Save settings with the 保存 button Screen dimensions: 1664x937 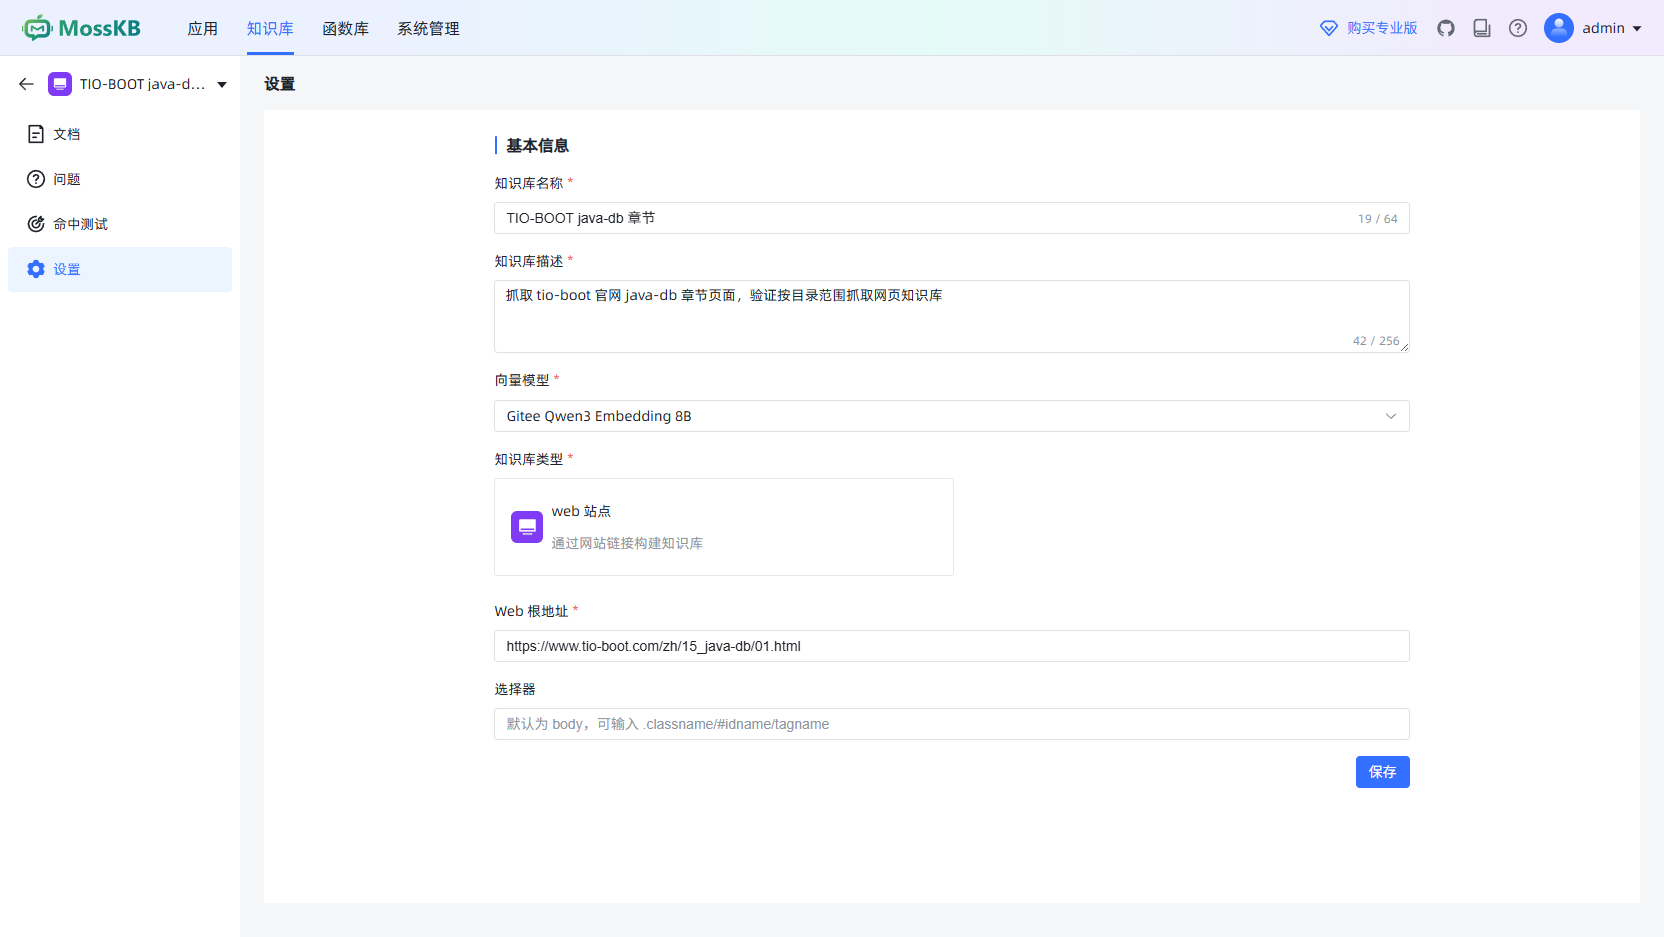pyautogui.click(x=1383, y=772)
